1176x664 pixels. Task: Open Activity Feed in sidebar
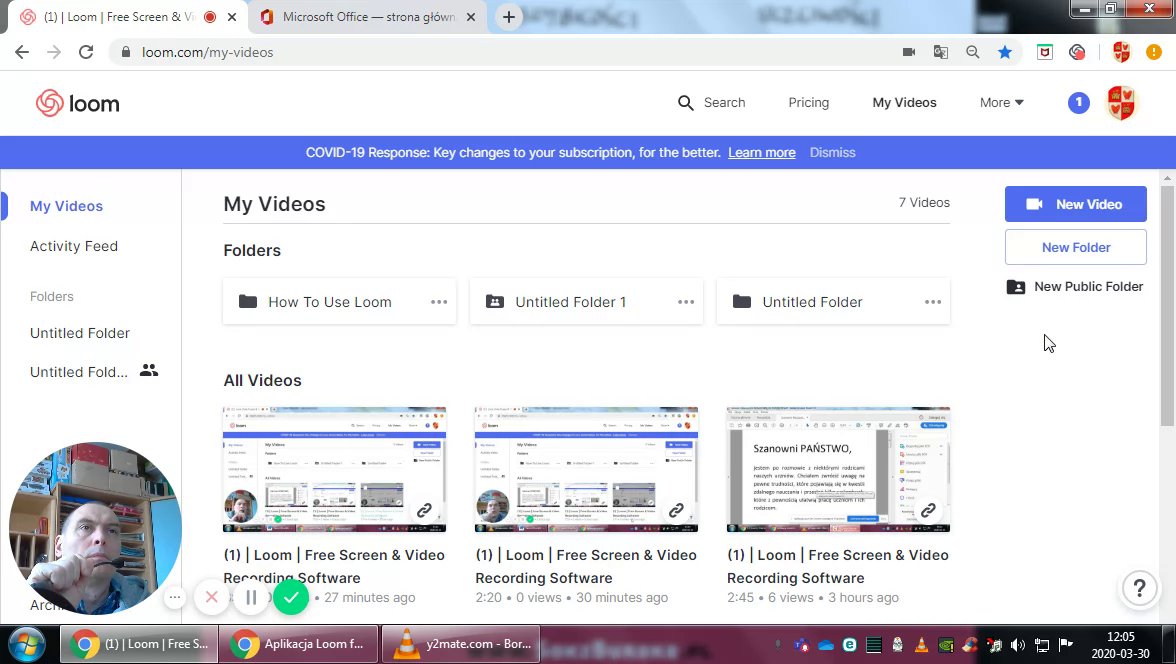(x=74, y=246)
